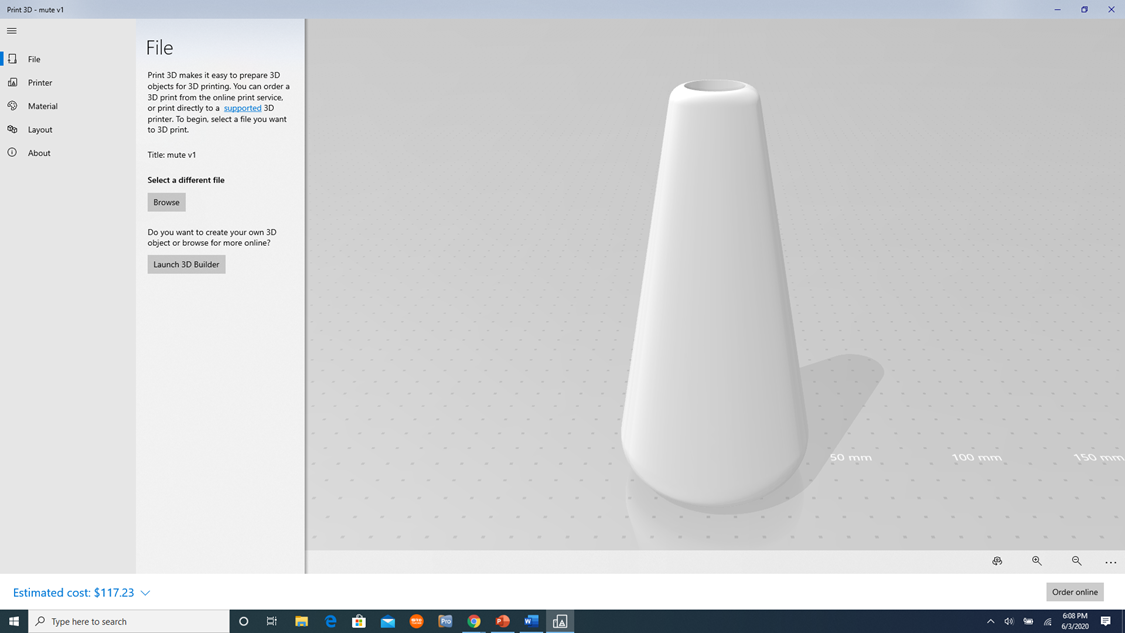The height and width of the screenshot is (633, 1125).
Task: Click the rotate view icon above Order online
Action: (x=997, y=561)
